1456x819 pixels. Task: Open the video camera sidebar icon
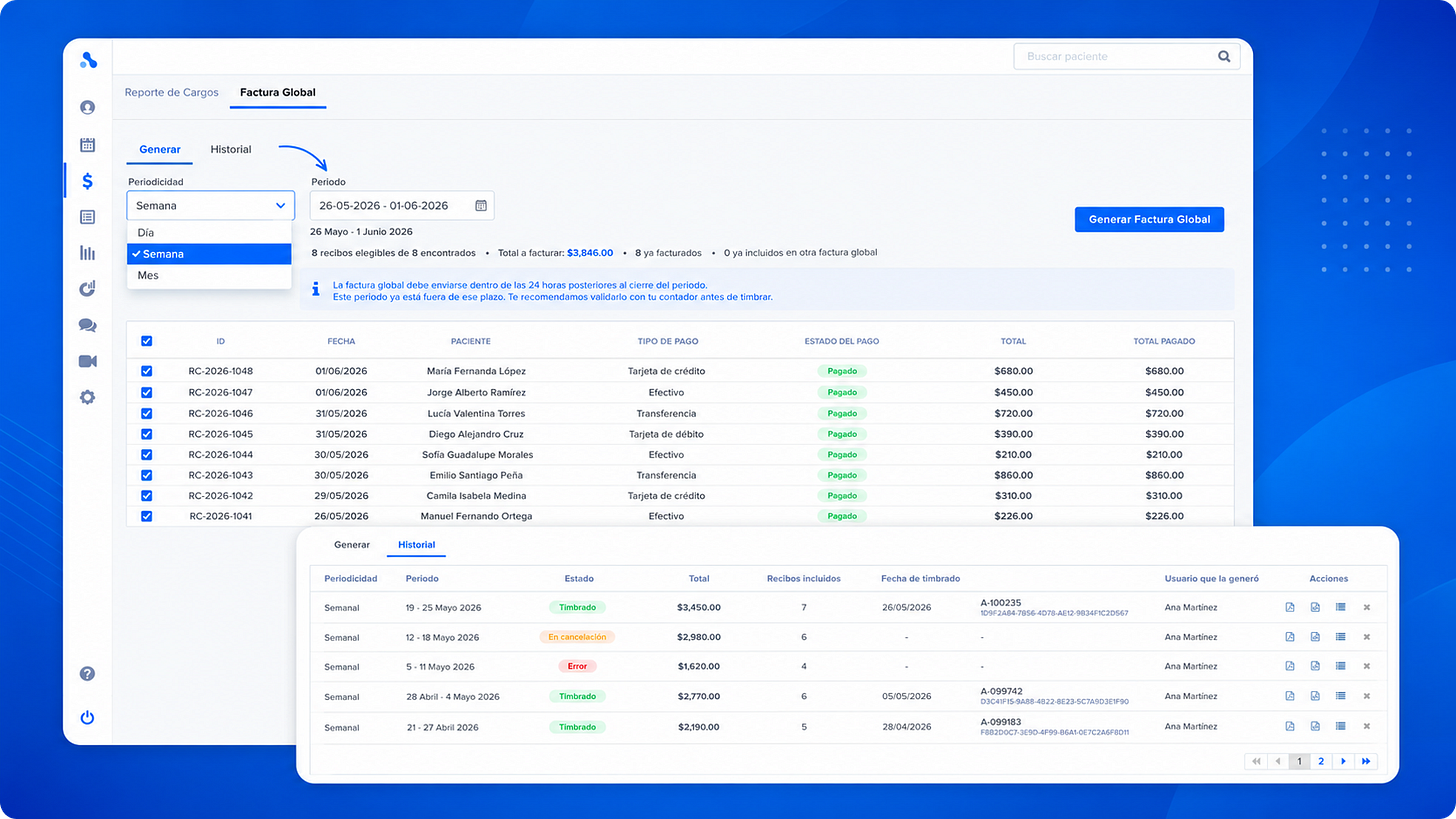[x=88, y=361]
